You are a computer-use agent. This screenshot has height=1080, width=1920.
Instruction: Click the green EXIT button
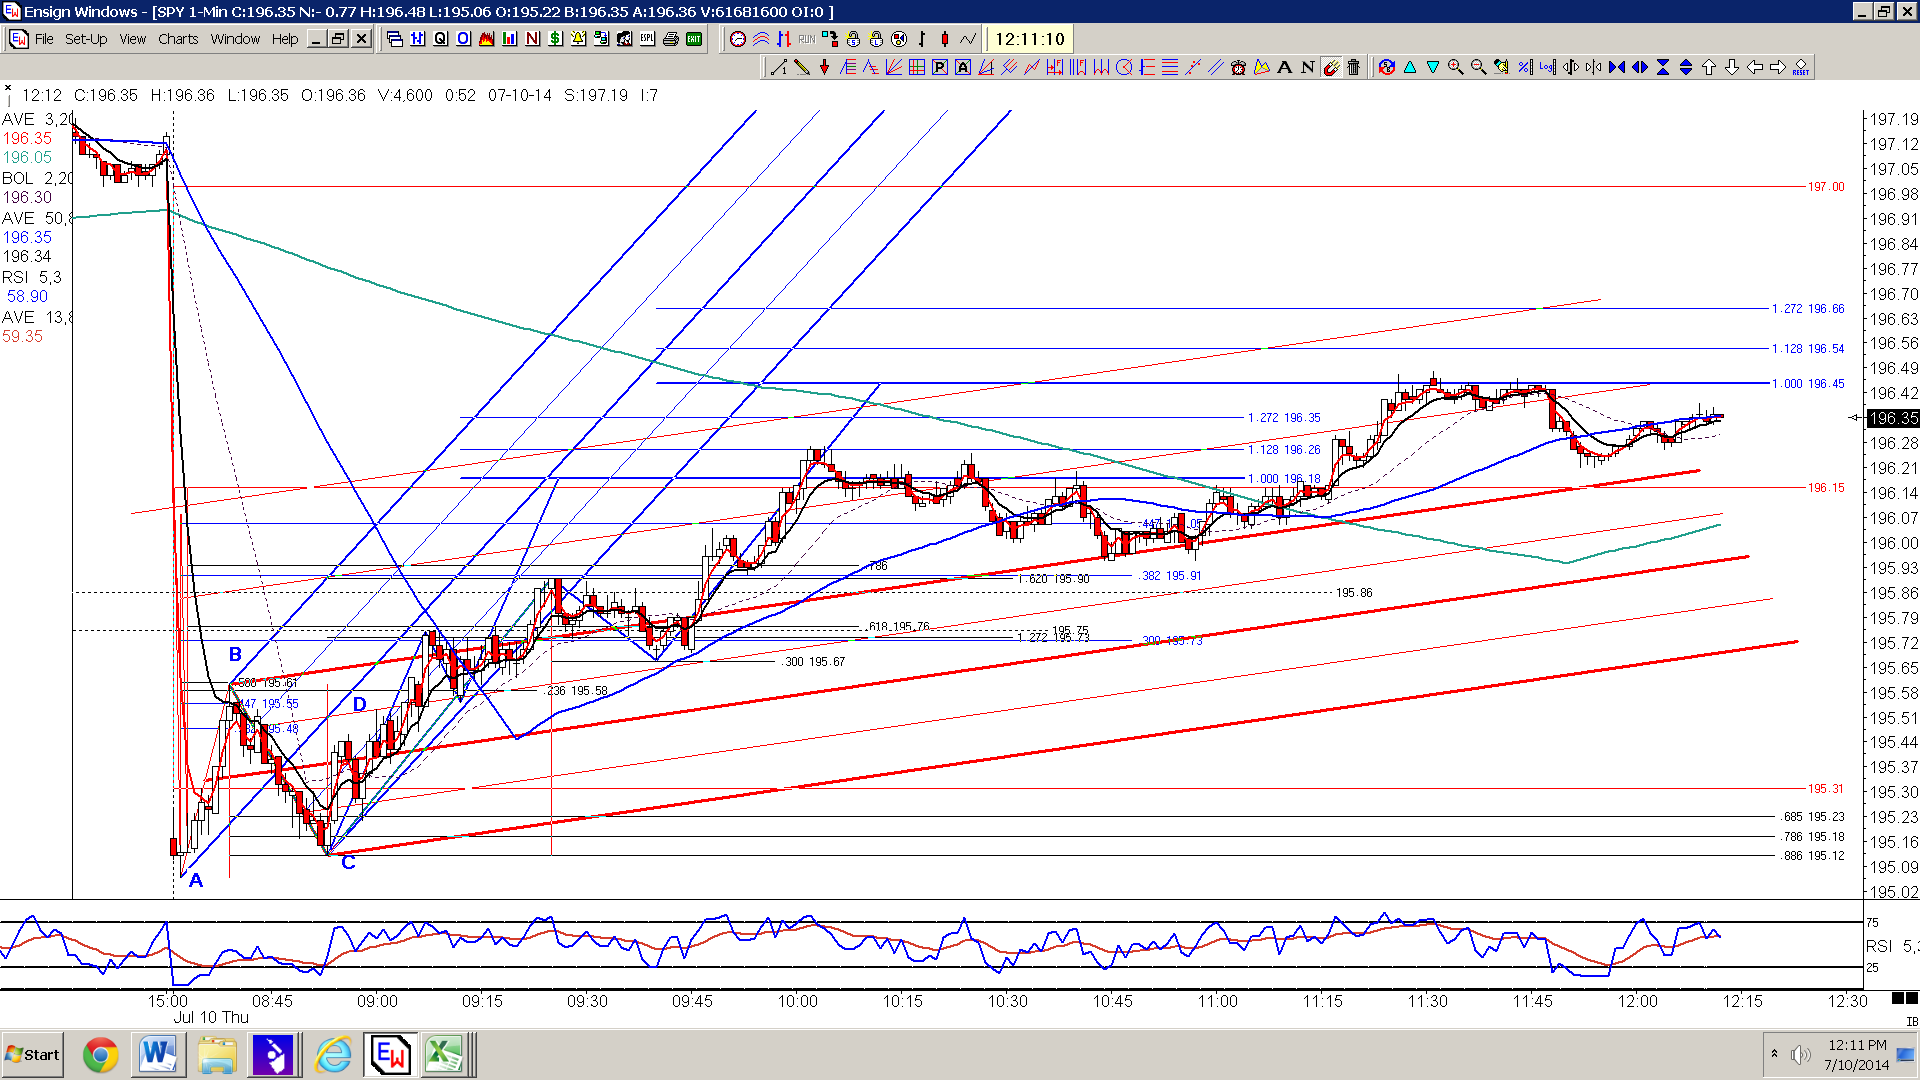pyautogui.click(x=694, y=39)
